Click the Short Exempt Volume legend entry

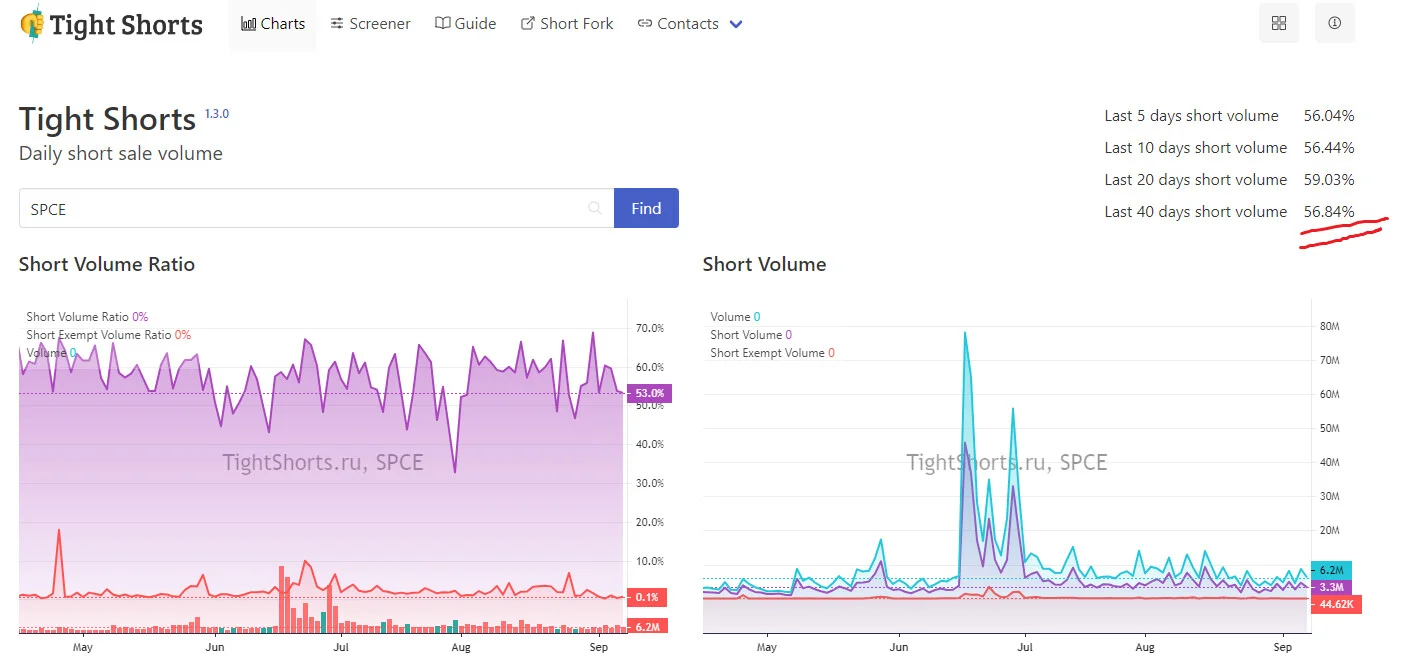click(772, 353)
